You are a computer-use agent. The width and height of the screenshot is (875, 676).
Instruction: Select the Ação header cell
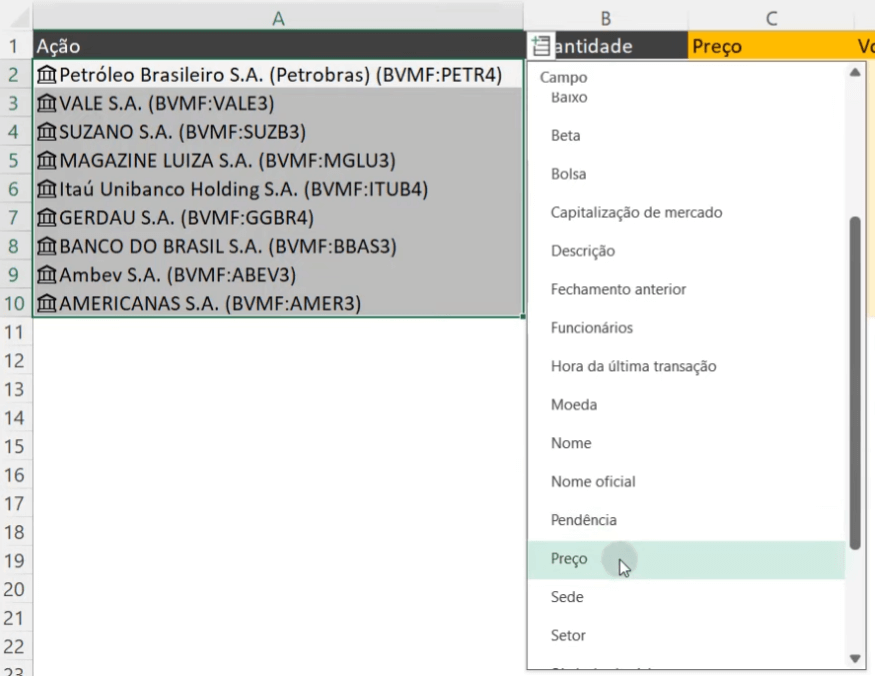(x=278, y=46)
